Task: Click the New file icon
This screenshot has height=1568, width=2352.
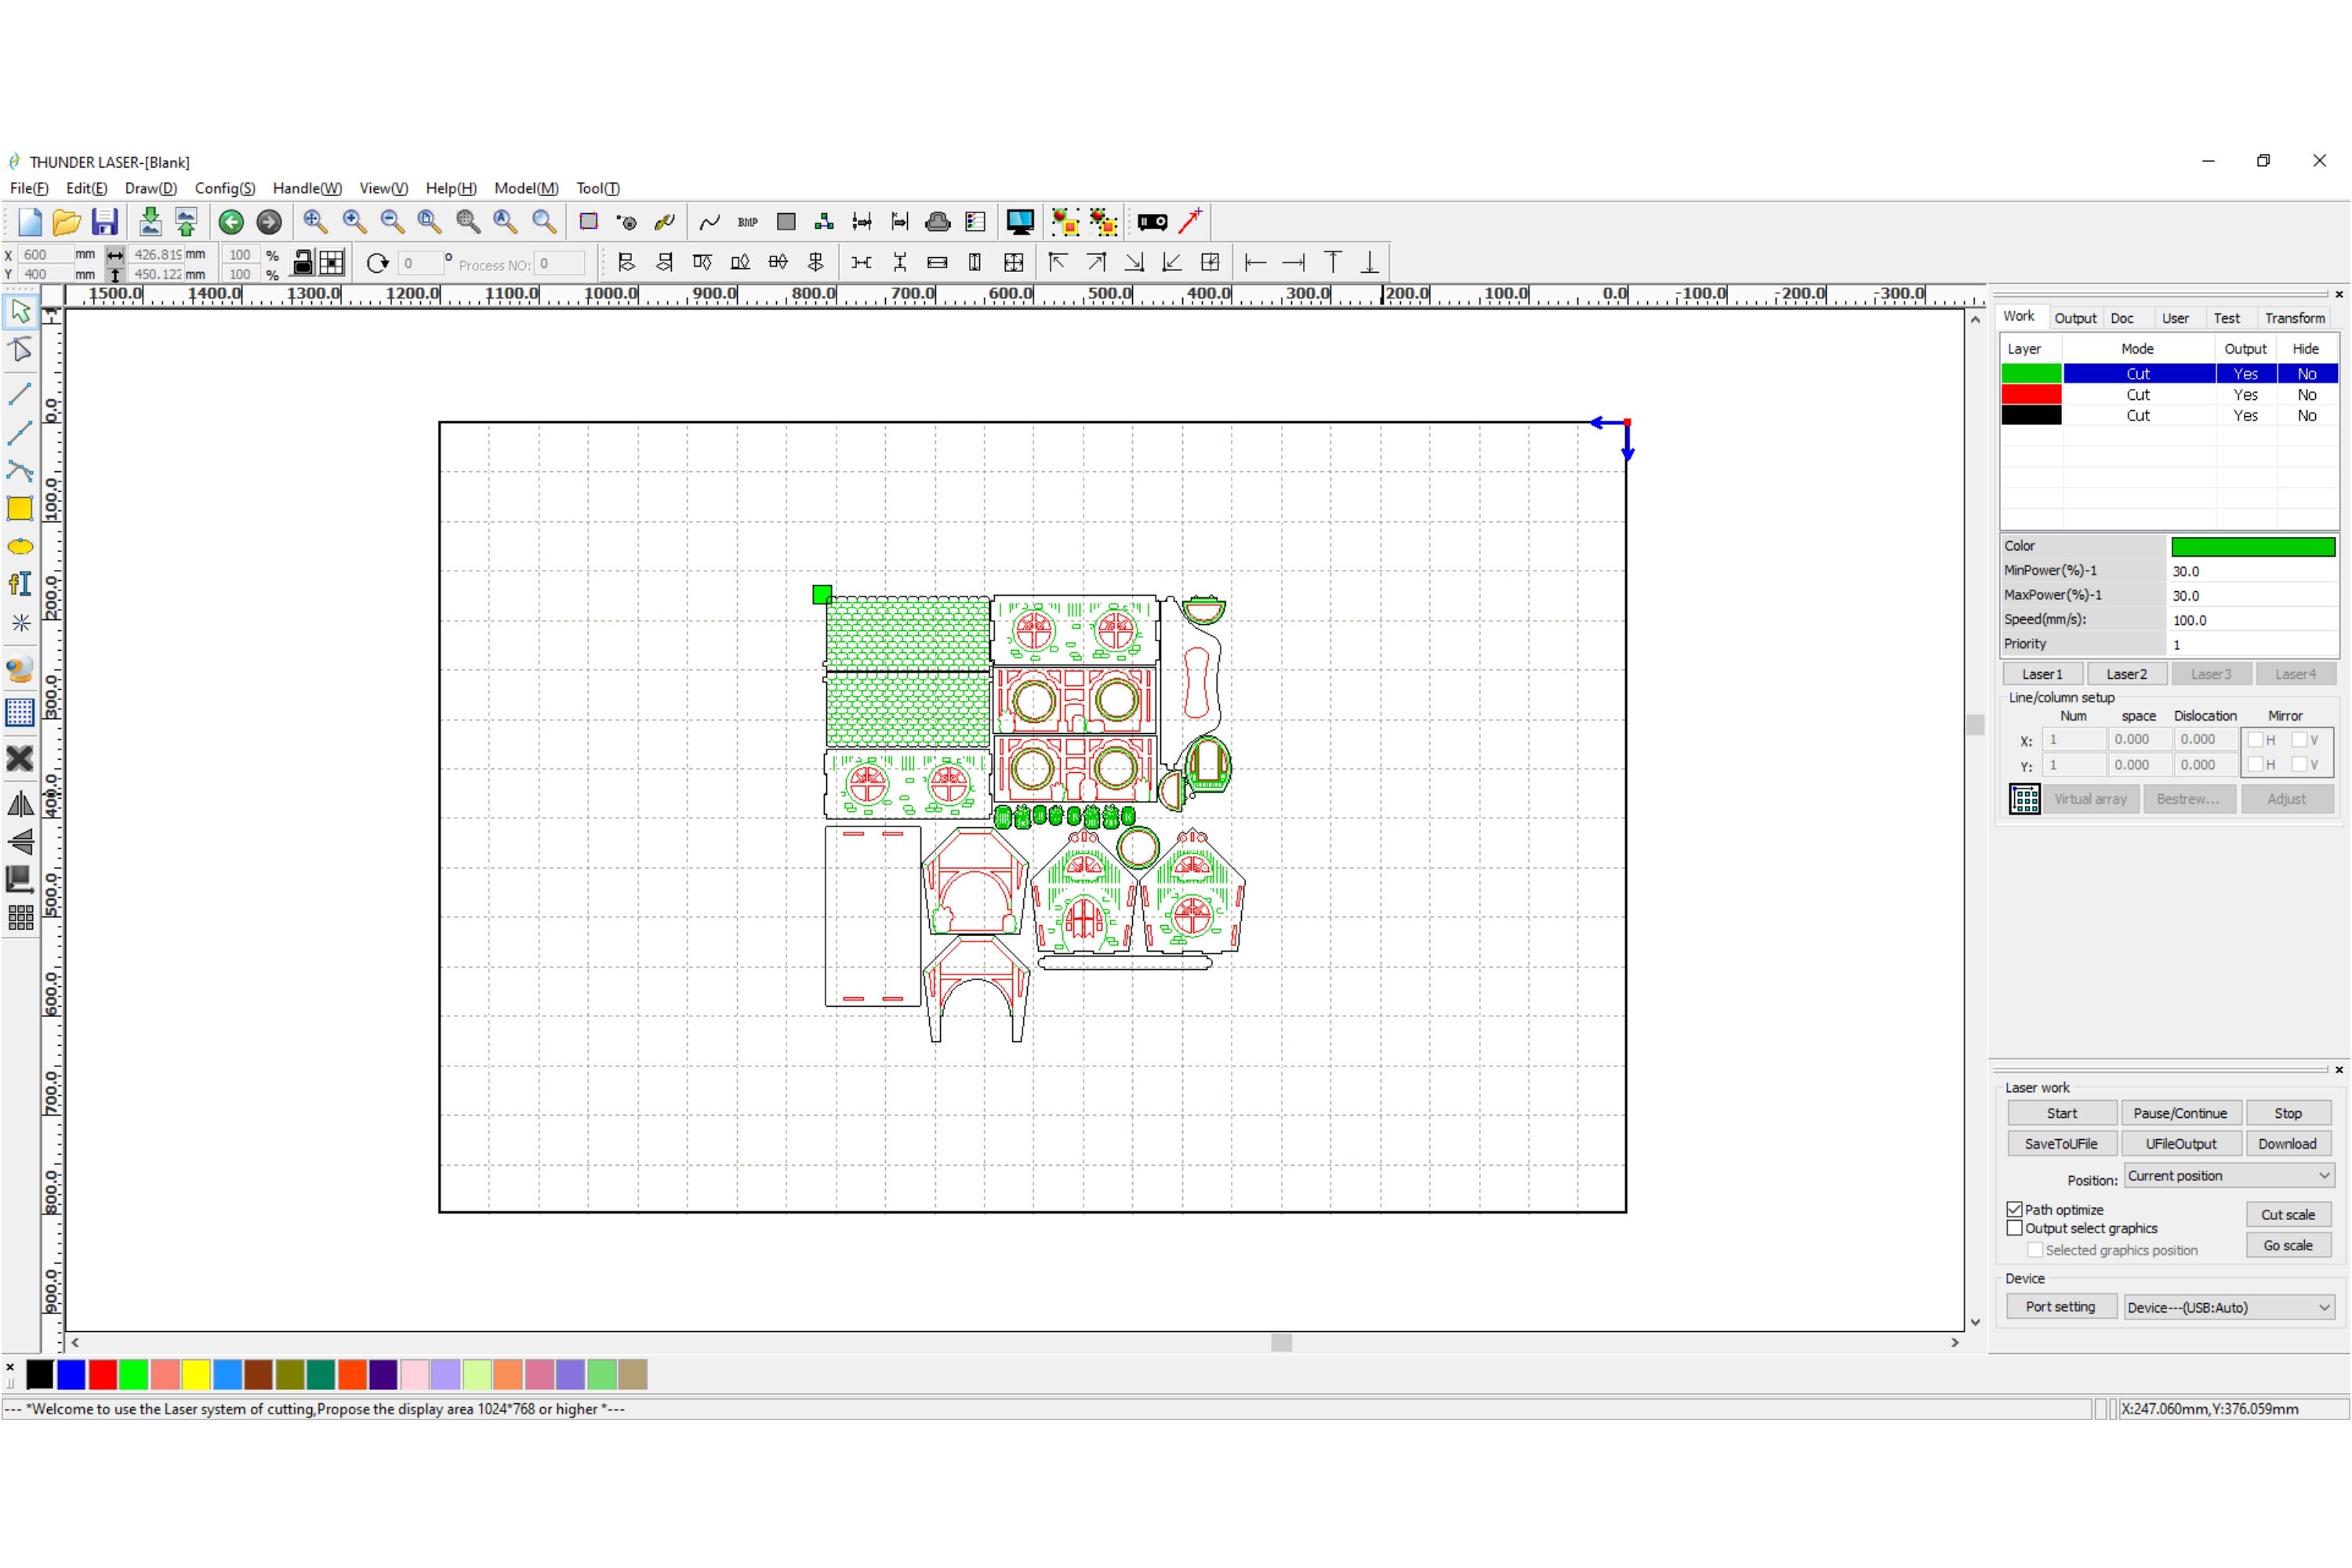Action: [29, 222]
